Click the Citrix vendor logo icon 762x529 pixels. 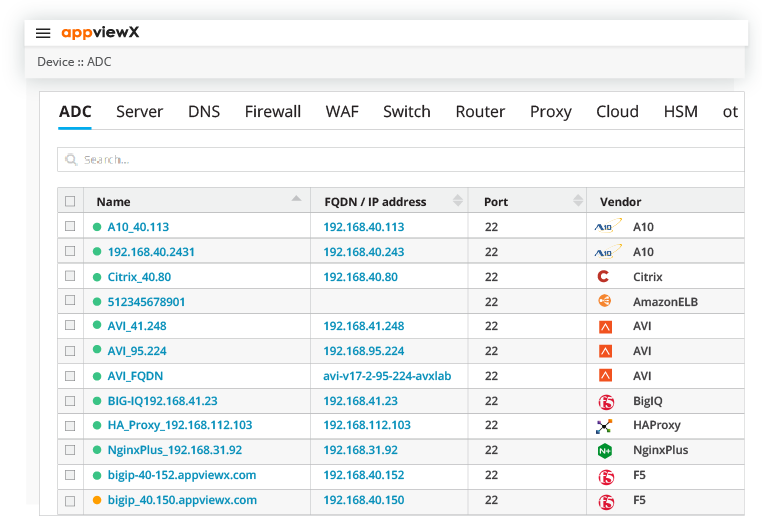(x=604, y=277)
